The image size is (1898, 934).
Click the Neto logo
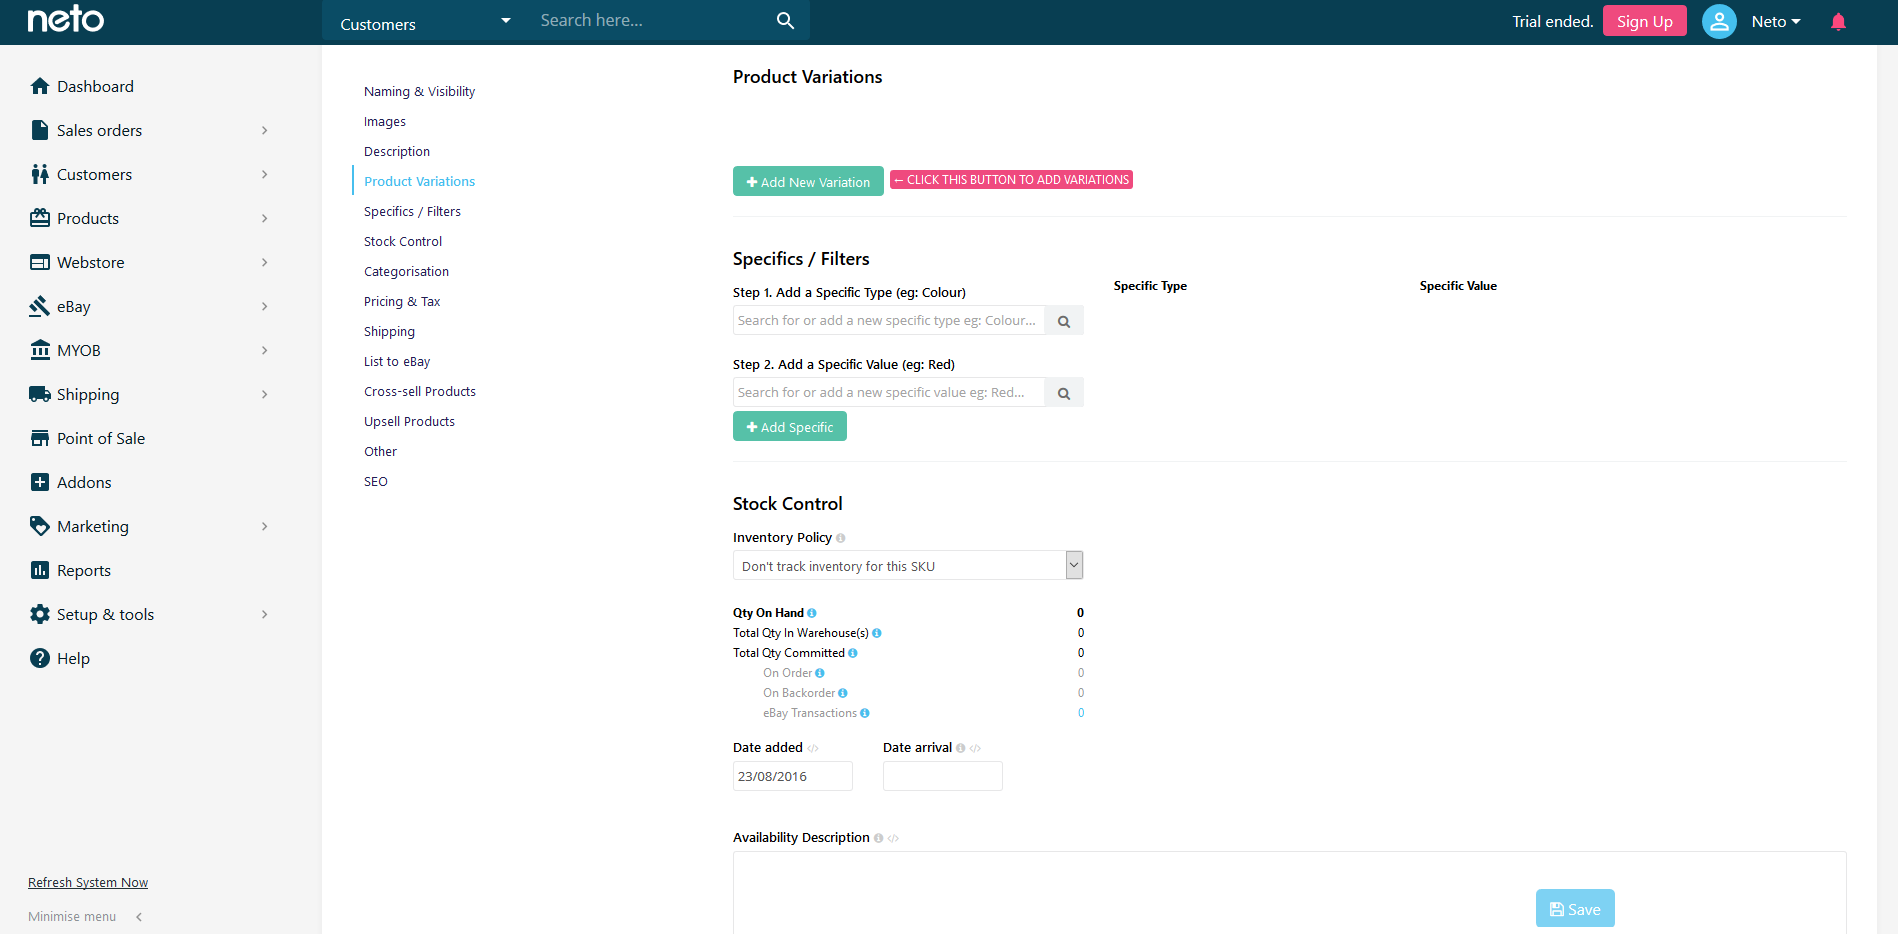[x=66, y=19]
